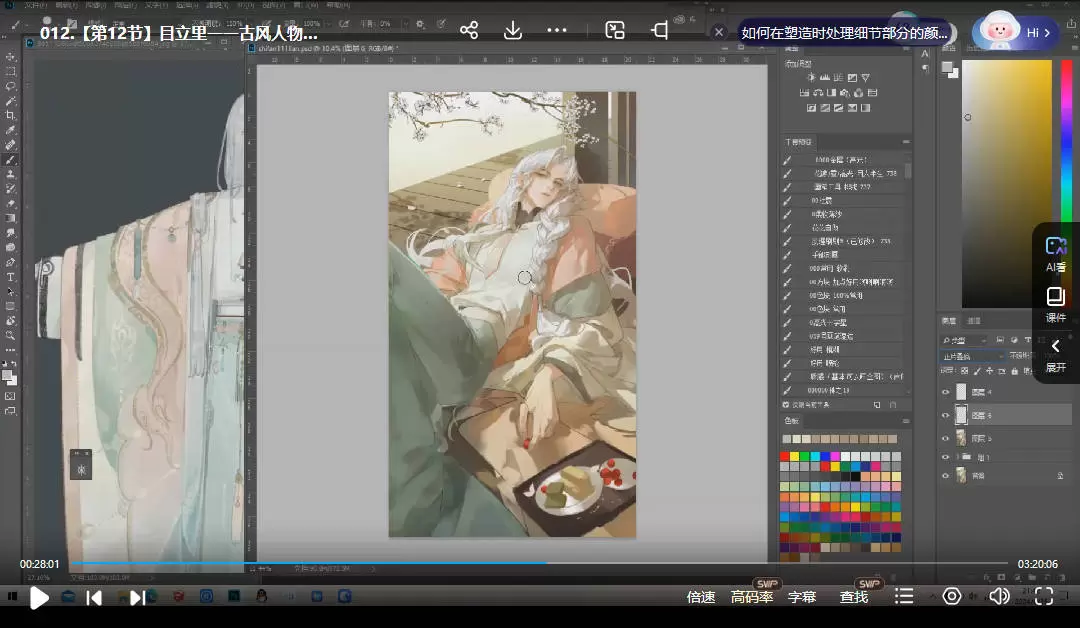1080x628 pixels.
Task: Skip to the next video
Action: coord(137,598)
